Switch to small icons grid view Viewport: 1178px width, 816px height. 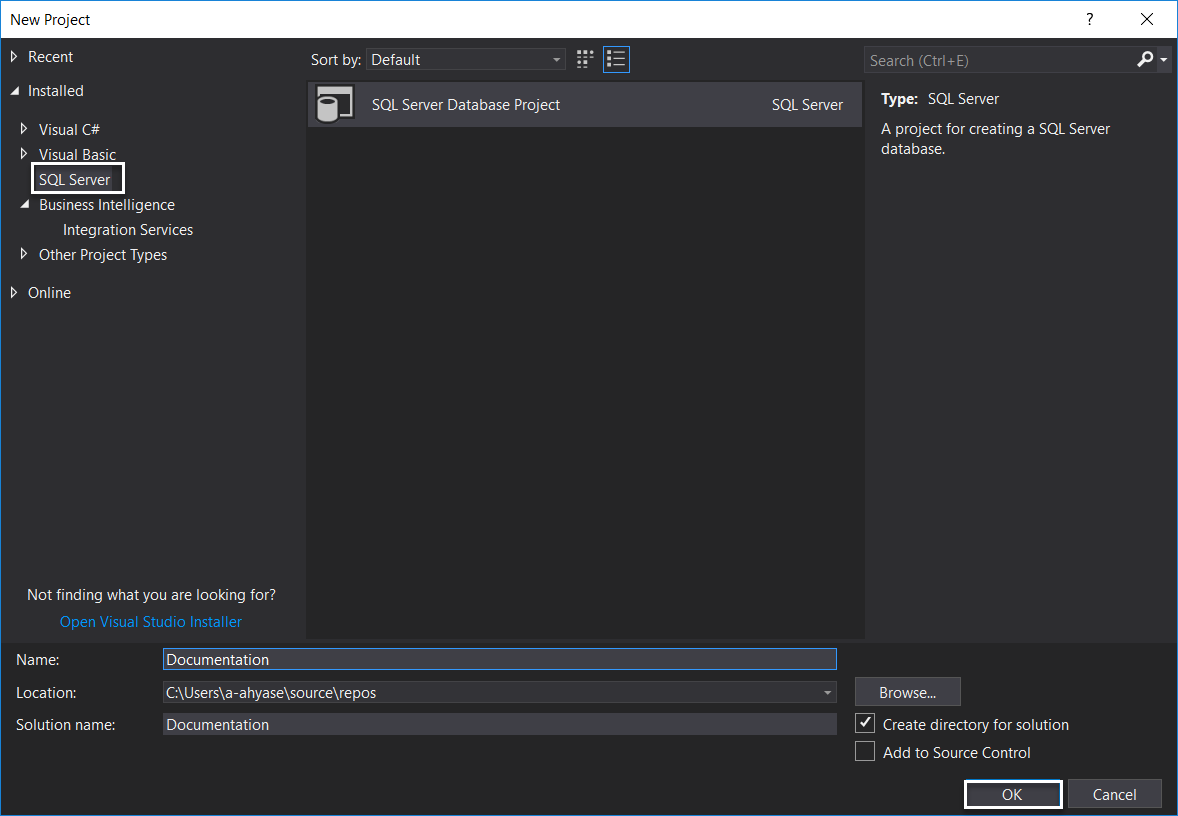pyautogui.click(x=584, y=59)
